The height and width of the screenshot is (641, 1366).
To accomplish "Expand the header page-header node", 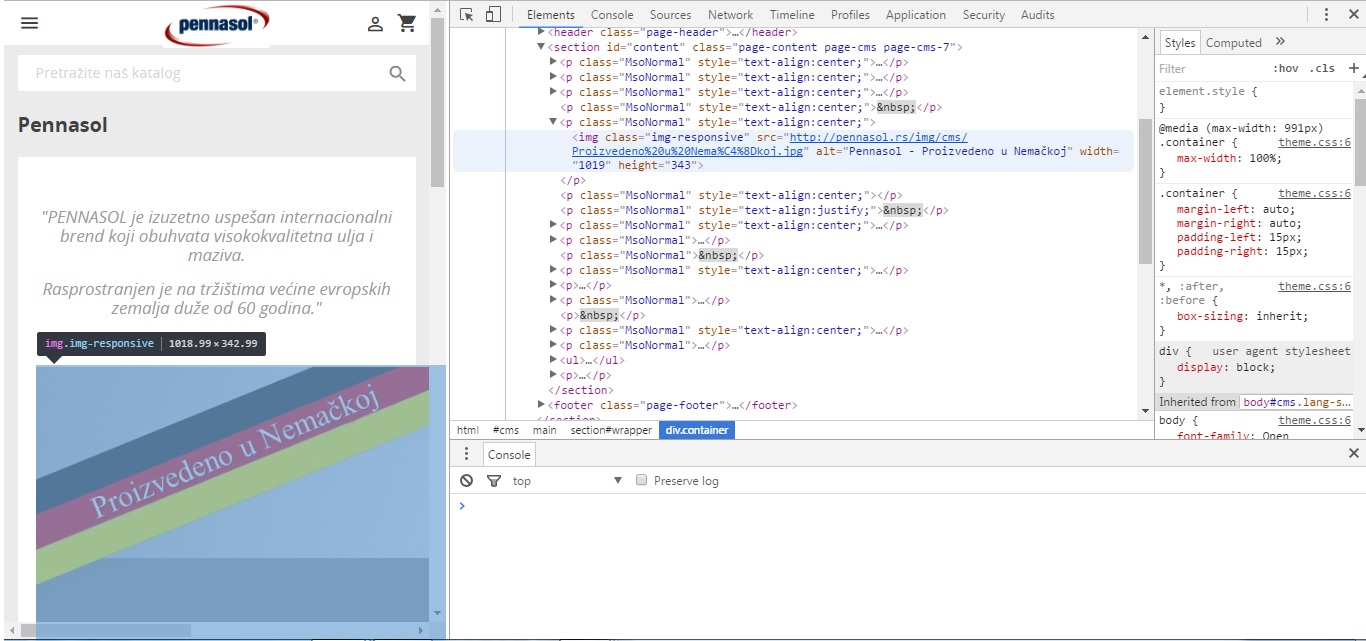I will [x=541, y=32].
